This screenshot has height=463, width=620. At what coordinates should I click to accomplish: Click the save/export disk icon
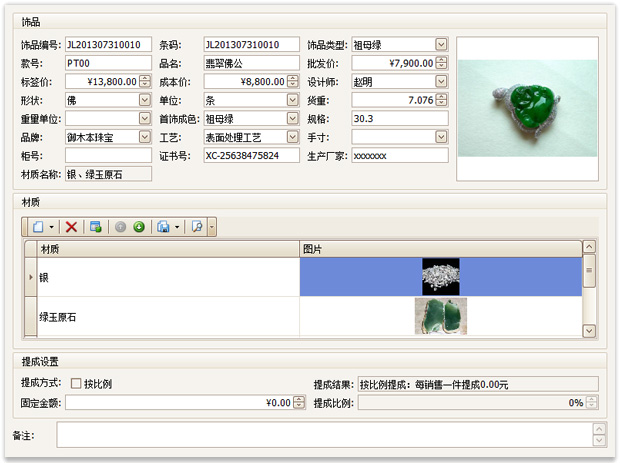pos(163,227)
